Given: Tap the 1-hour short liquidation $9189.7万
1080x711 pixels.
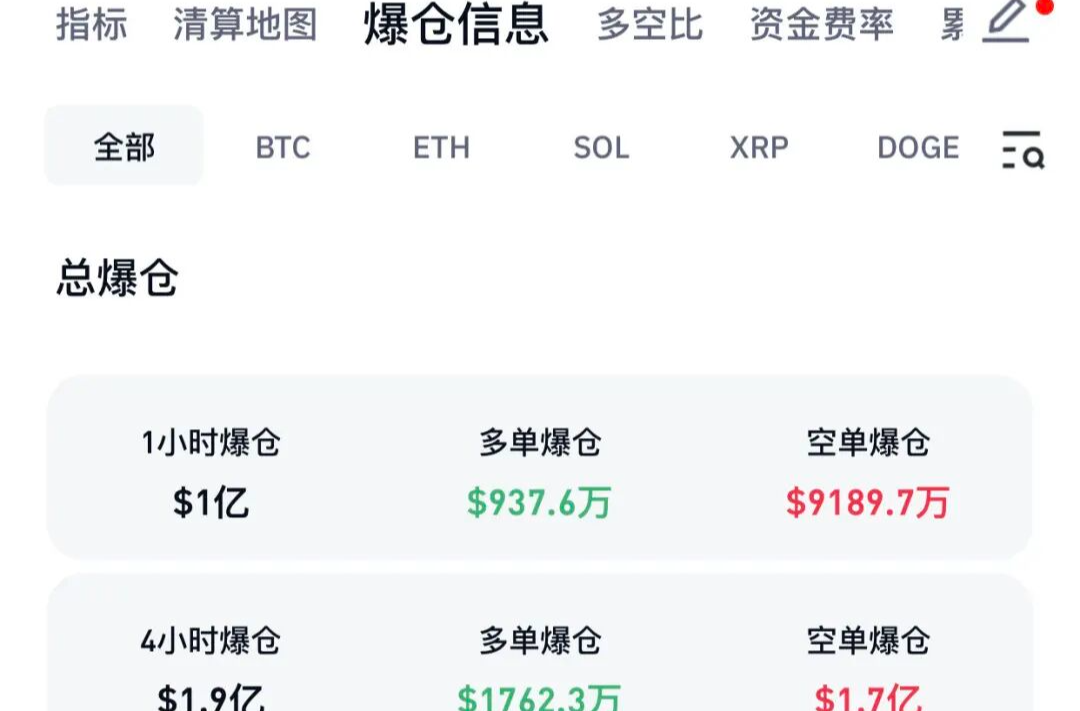Looking at the screenshot, I should tap(867, 503).
